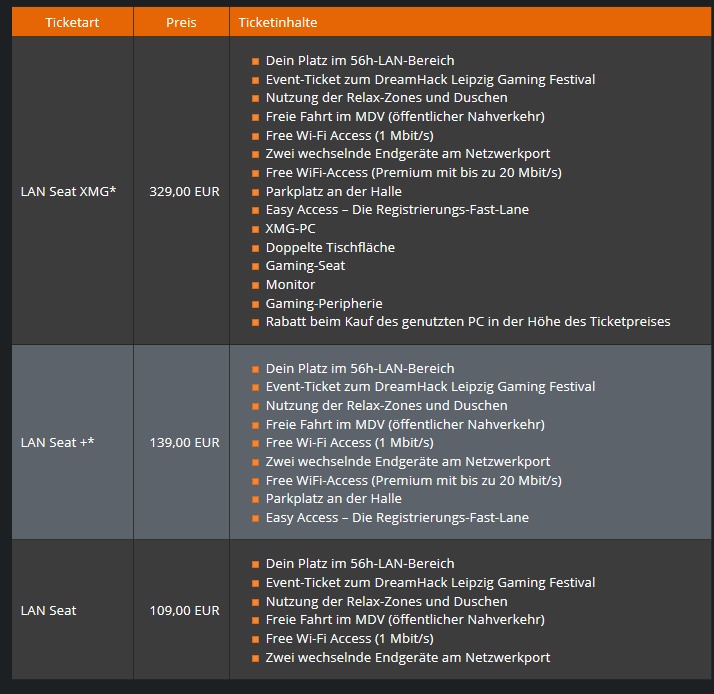Click the 139,00 EUR price
Image resolution: width=714 pixels, height=694 pixels.
[184, 442]
